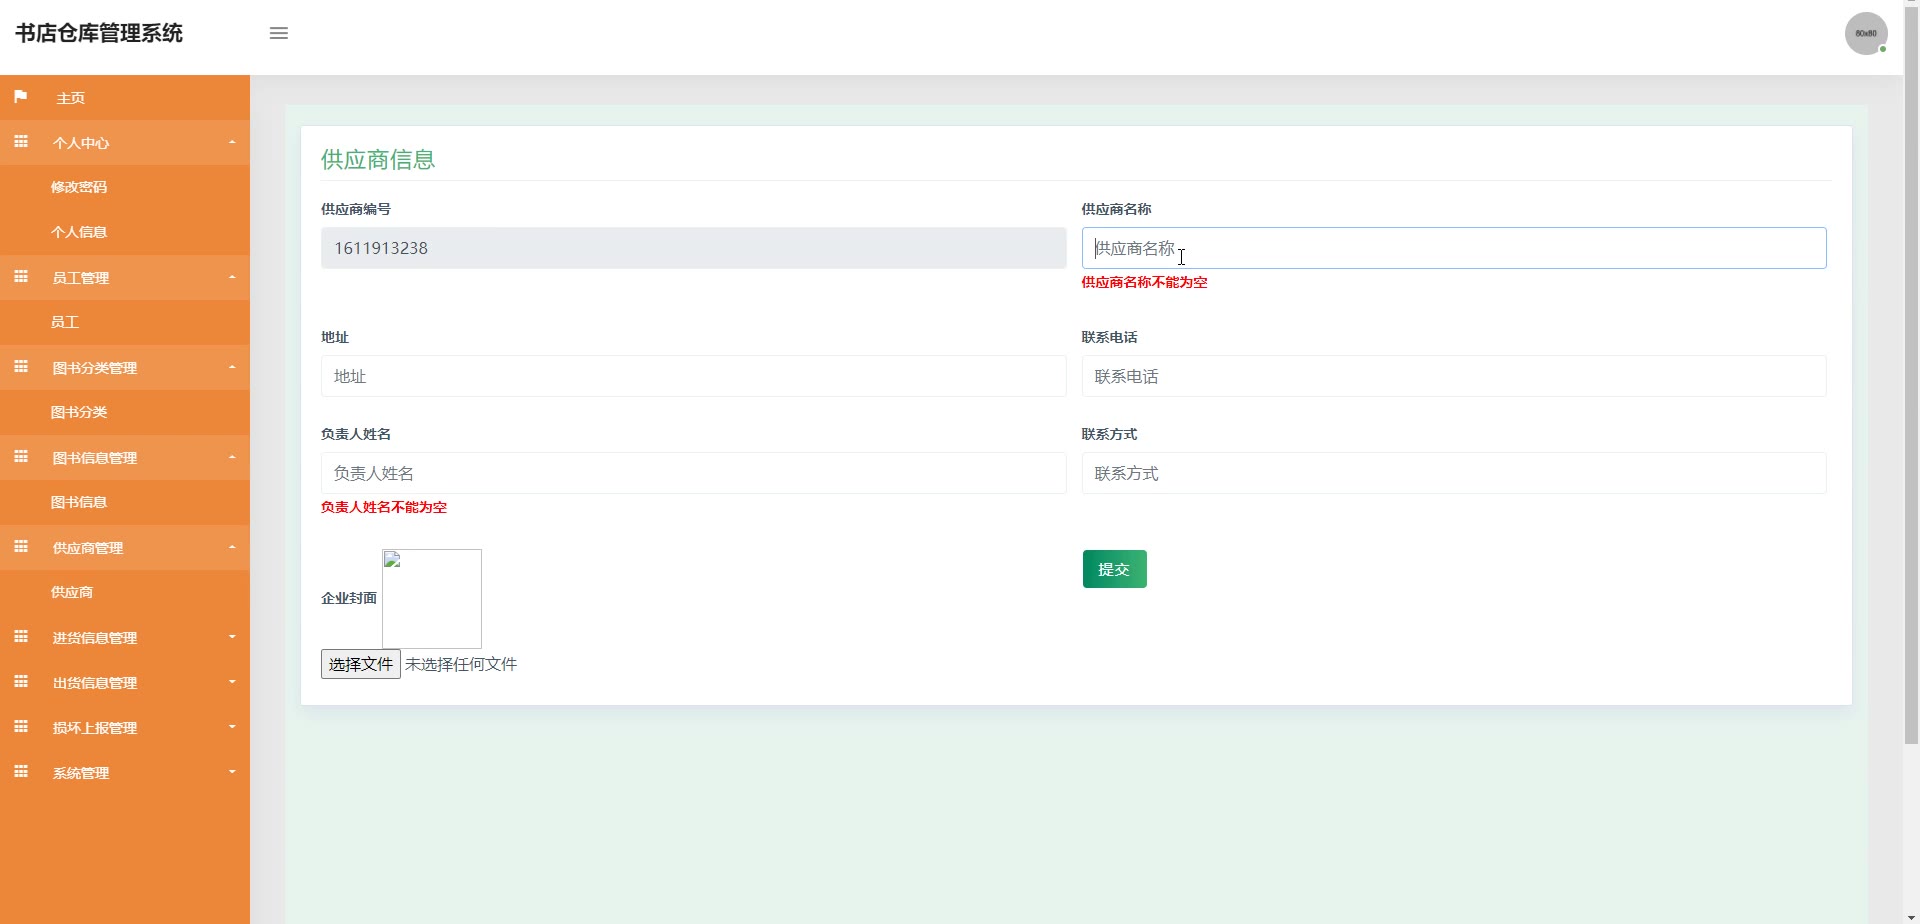Click the grid icon beside 供应商管理

pyautogui.click(x=20, y=547)
